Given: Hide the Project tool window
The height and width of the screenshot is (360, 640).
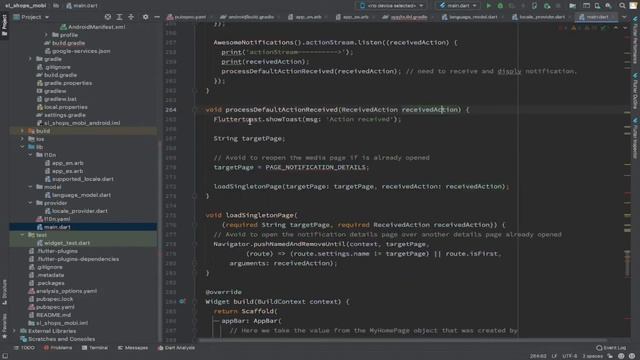Looking at the screenshot, I should [157, 17].
